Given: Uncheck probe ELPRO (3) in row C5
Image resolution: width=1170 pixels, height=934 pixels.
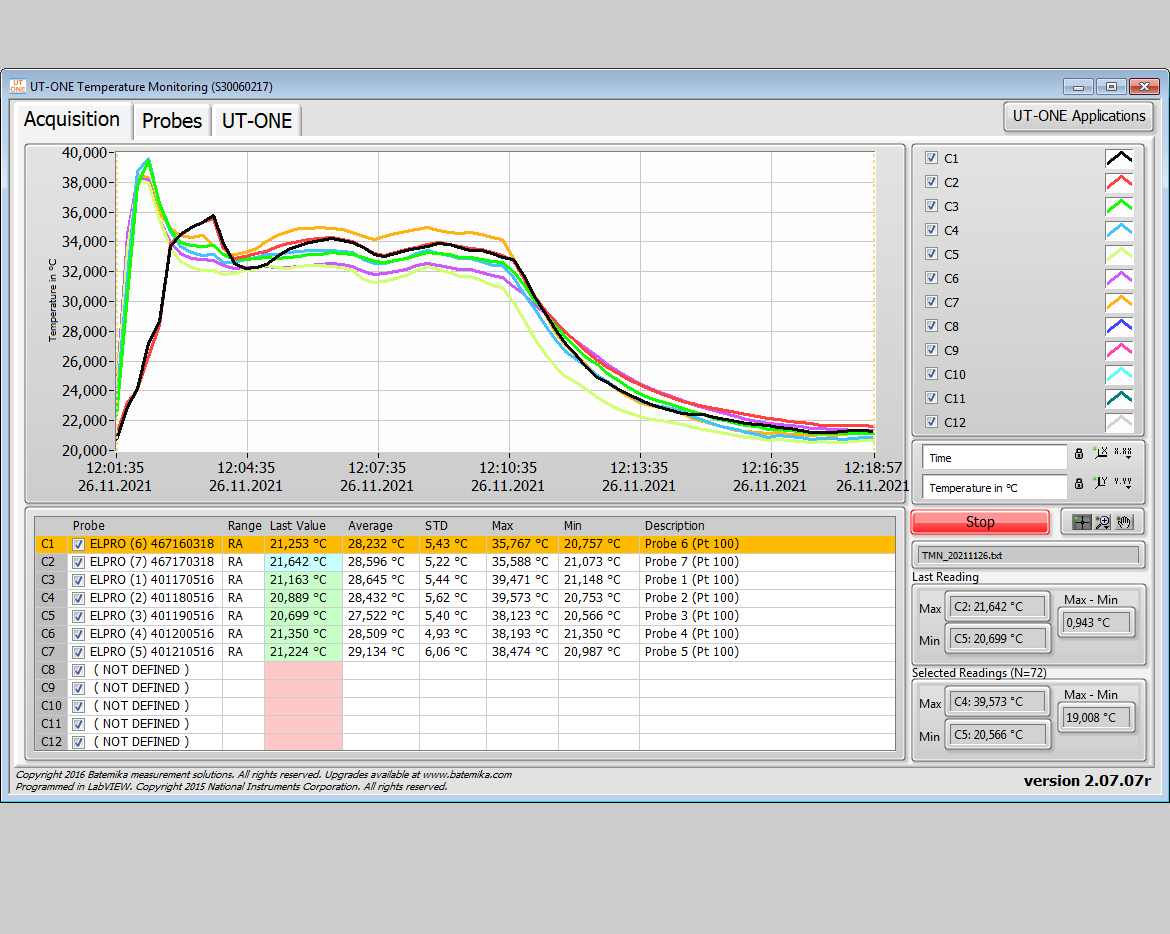Looking at the screenshot, I should (77, 615).
